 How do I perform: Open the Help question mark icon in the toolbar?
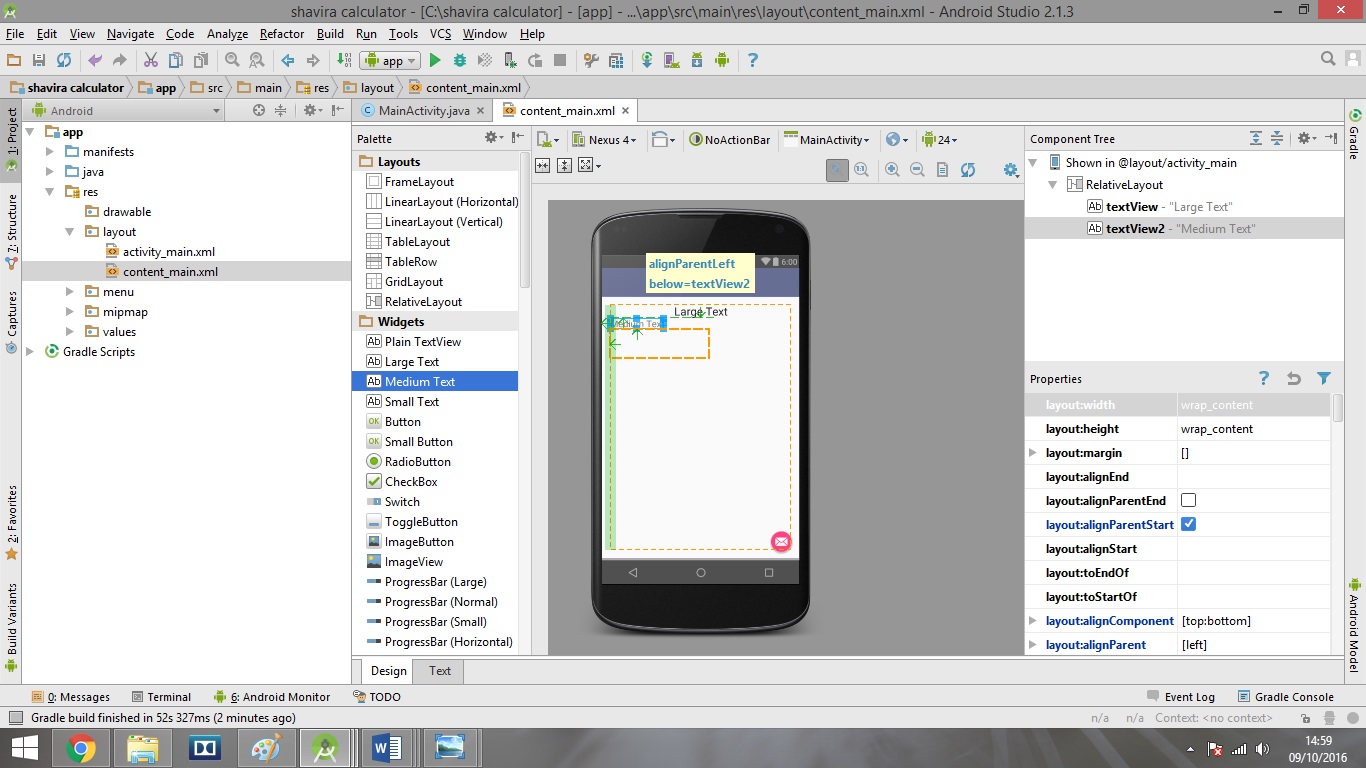coord(753,61)
